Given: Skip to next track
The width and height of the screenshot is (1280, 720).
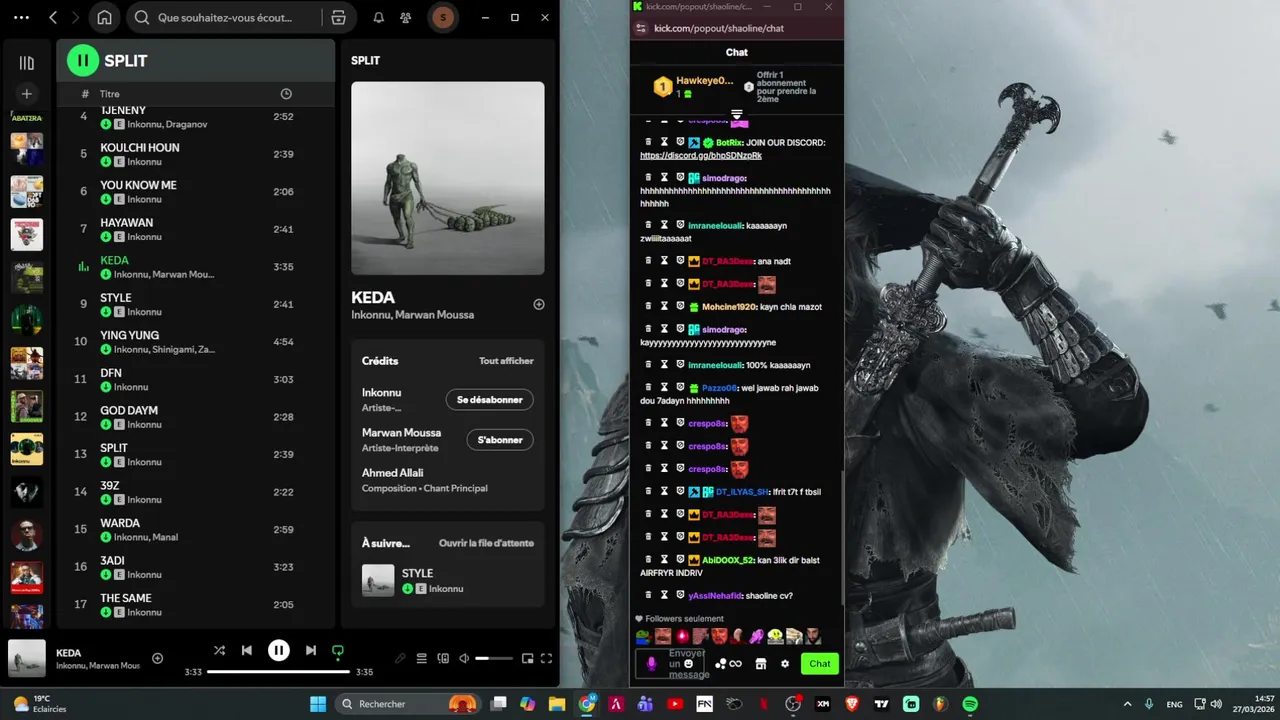Looking at the screenshot, I should point(311,651).
